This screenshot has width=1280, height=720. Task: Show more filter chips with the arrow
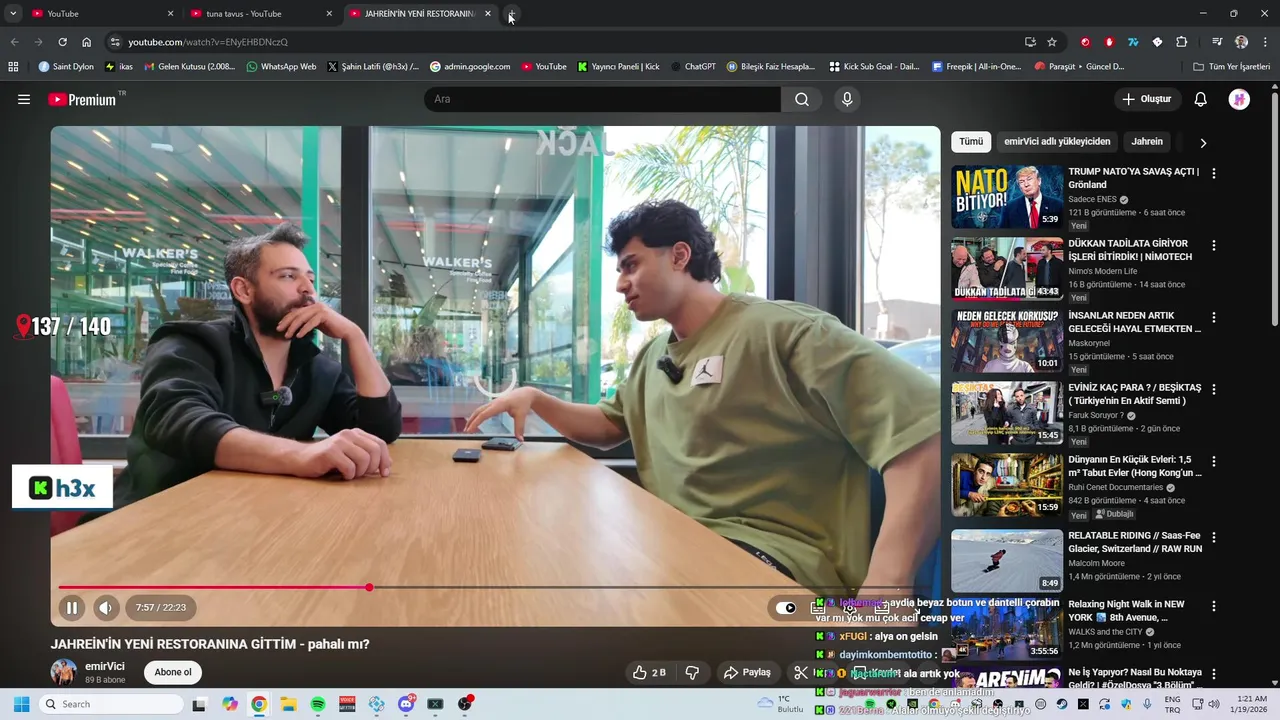[x=1203, y=143]
